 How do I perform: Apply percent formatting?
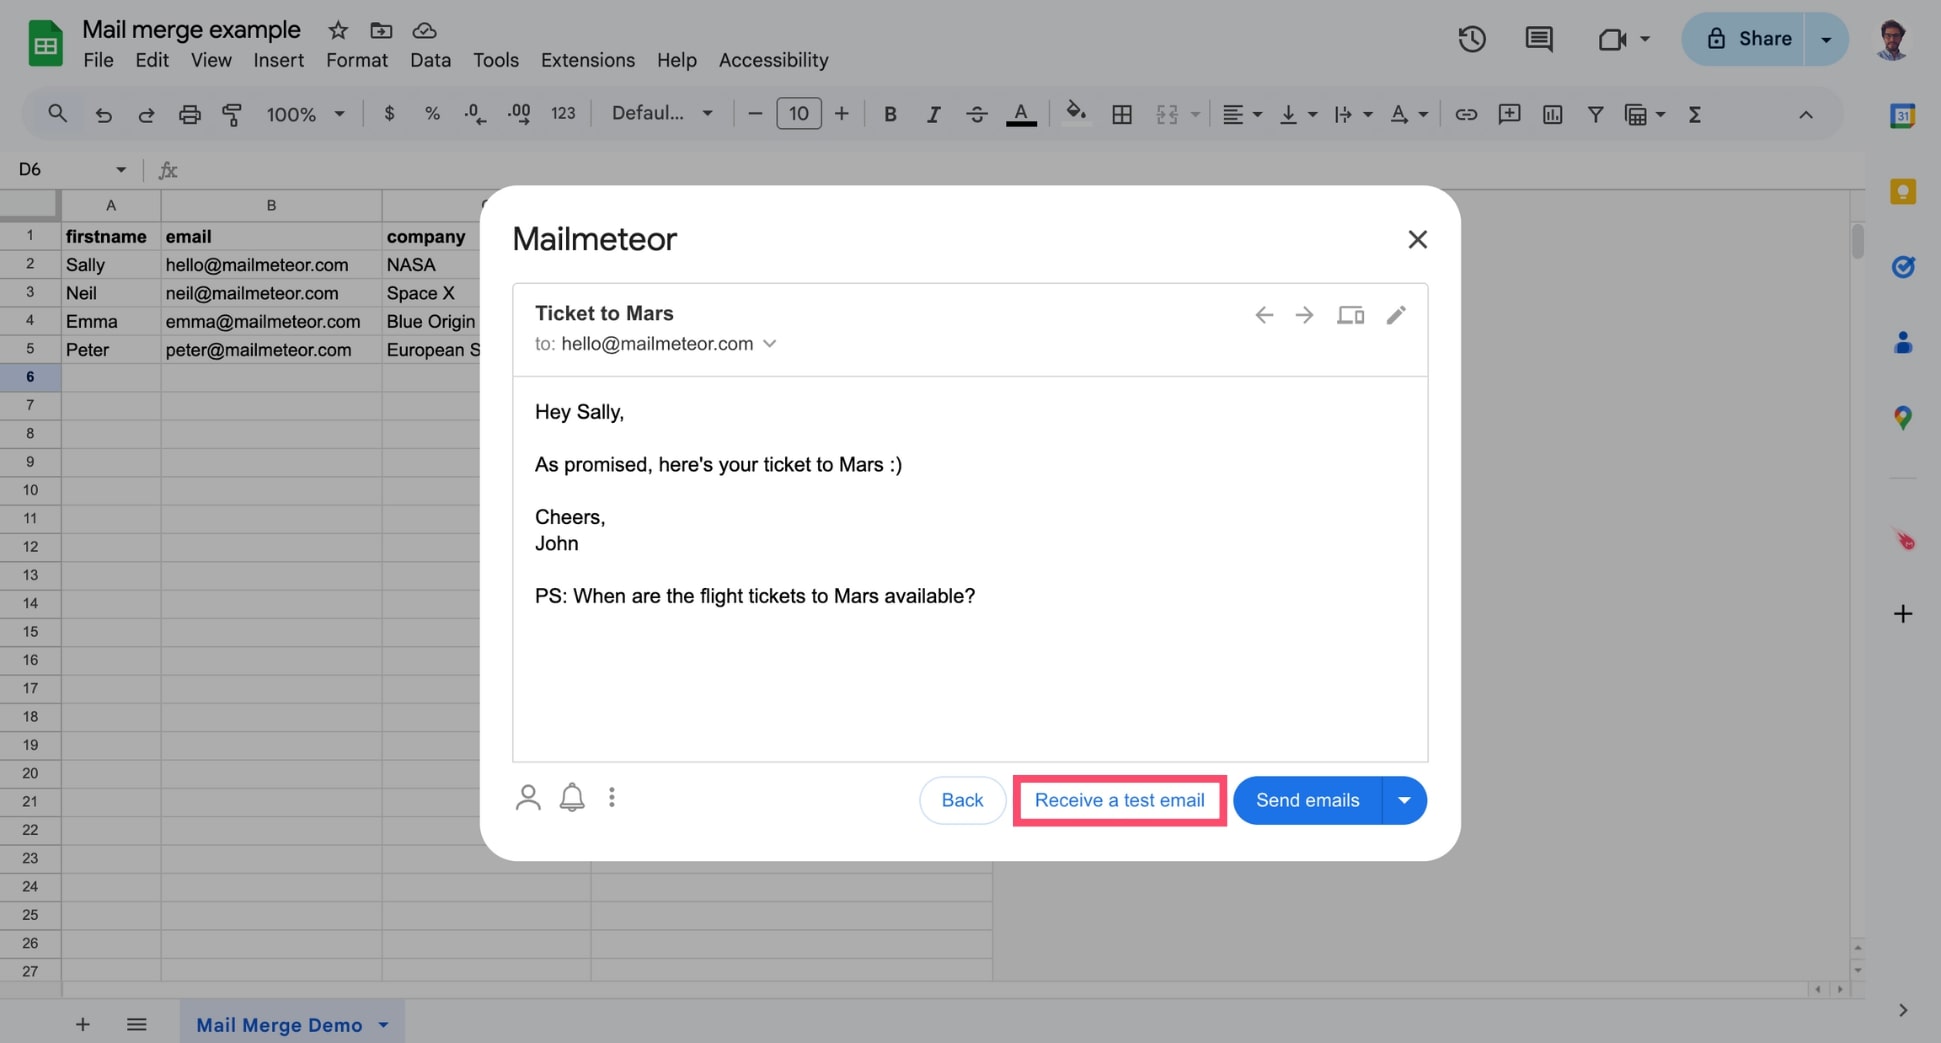[432, 114]
